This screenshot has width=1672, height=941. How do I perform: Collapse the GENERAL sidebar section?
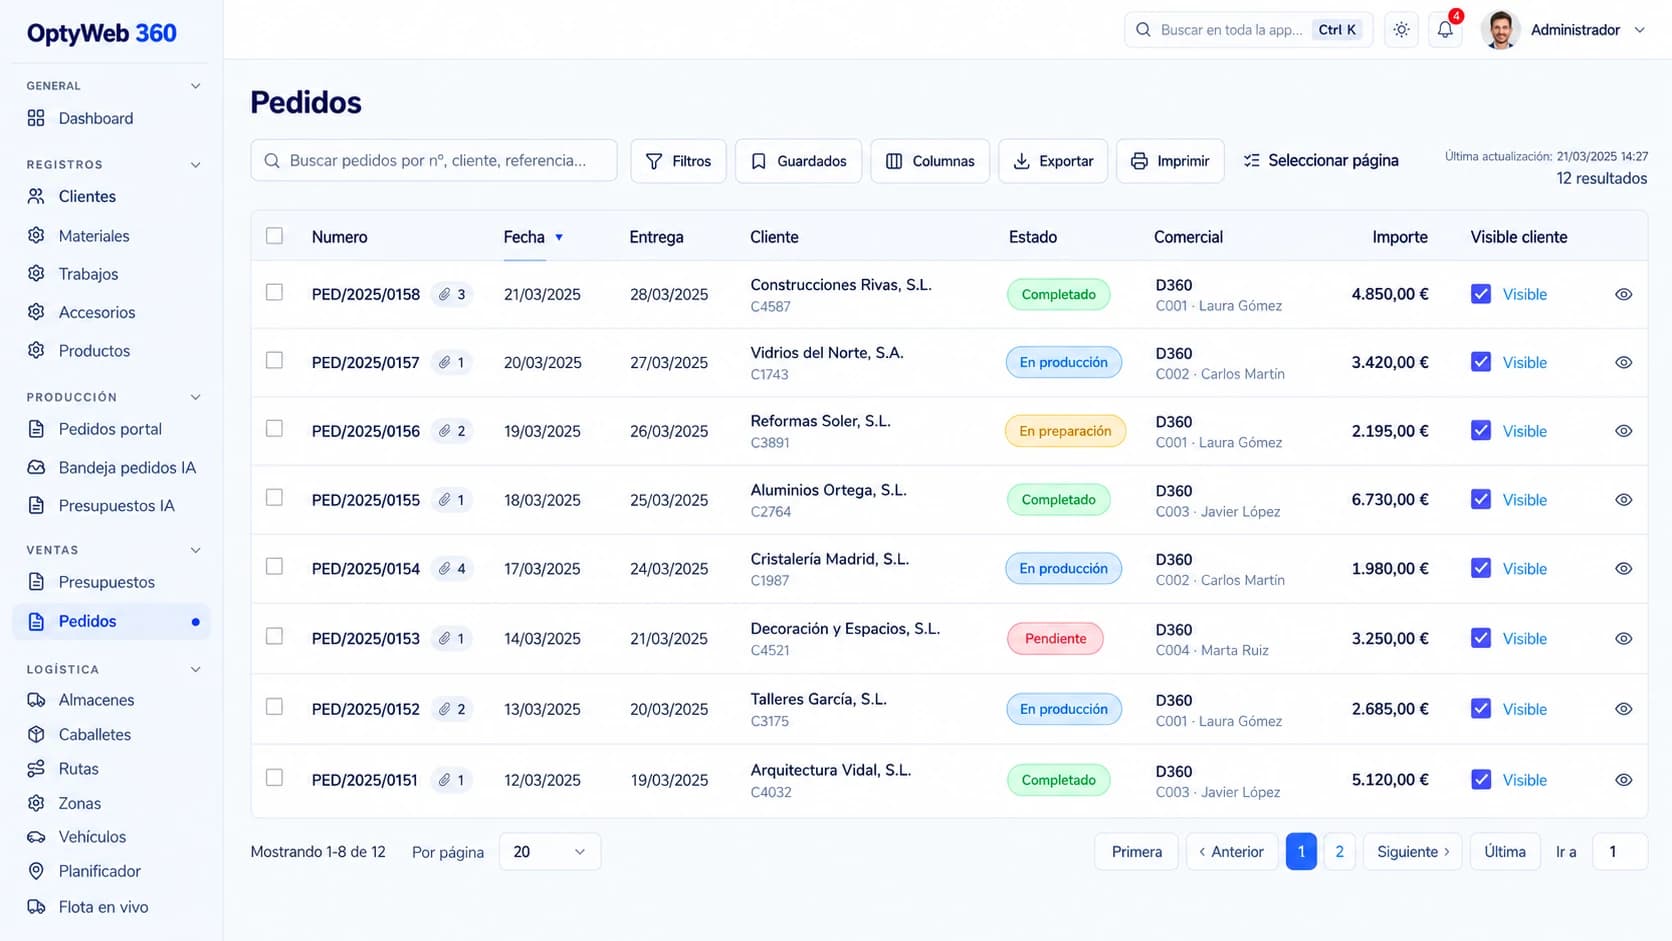(x=196, y=86)
